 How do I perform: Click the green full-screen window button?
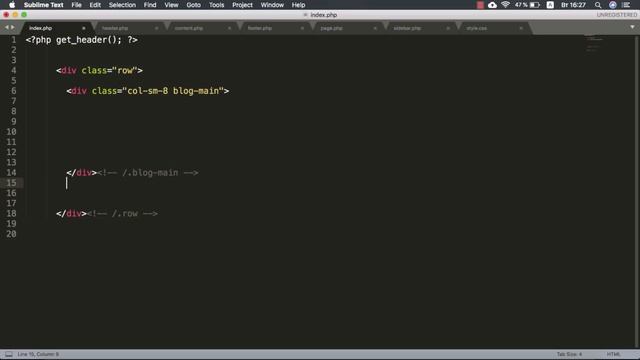click(x=24, y=15)
